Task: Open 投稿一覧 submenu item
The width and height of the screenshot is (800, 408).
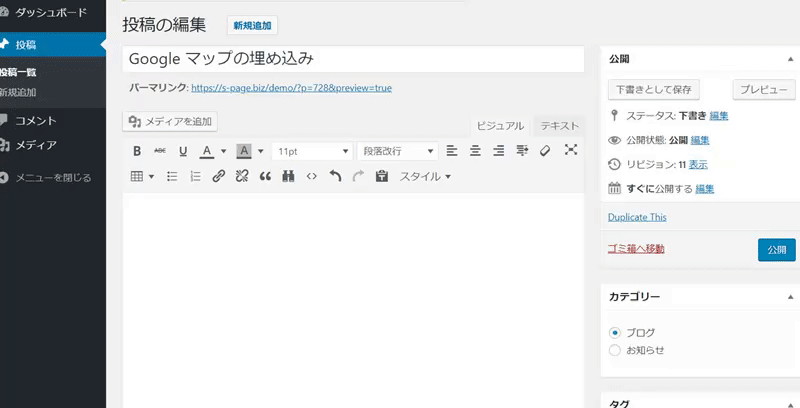Action: (18, 72)
